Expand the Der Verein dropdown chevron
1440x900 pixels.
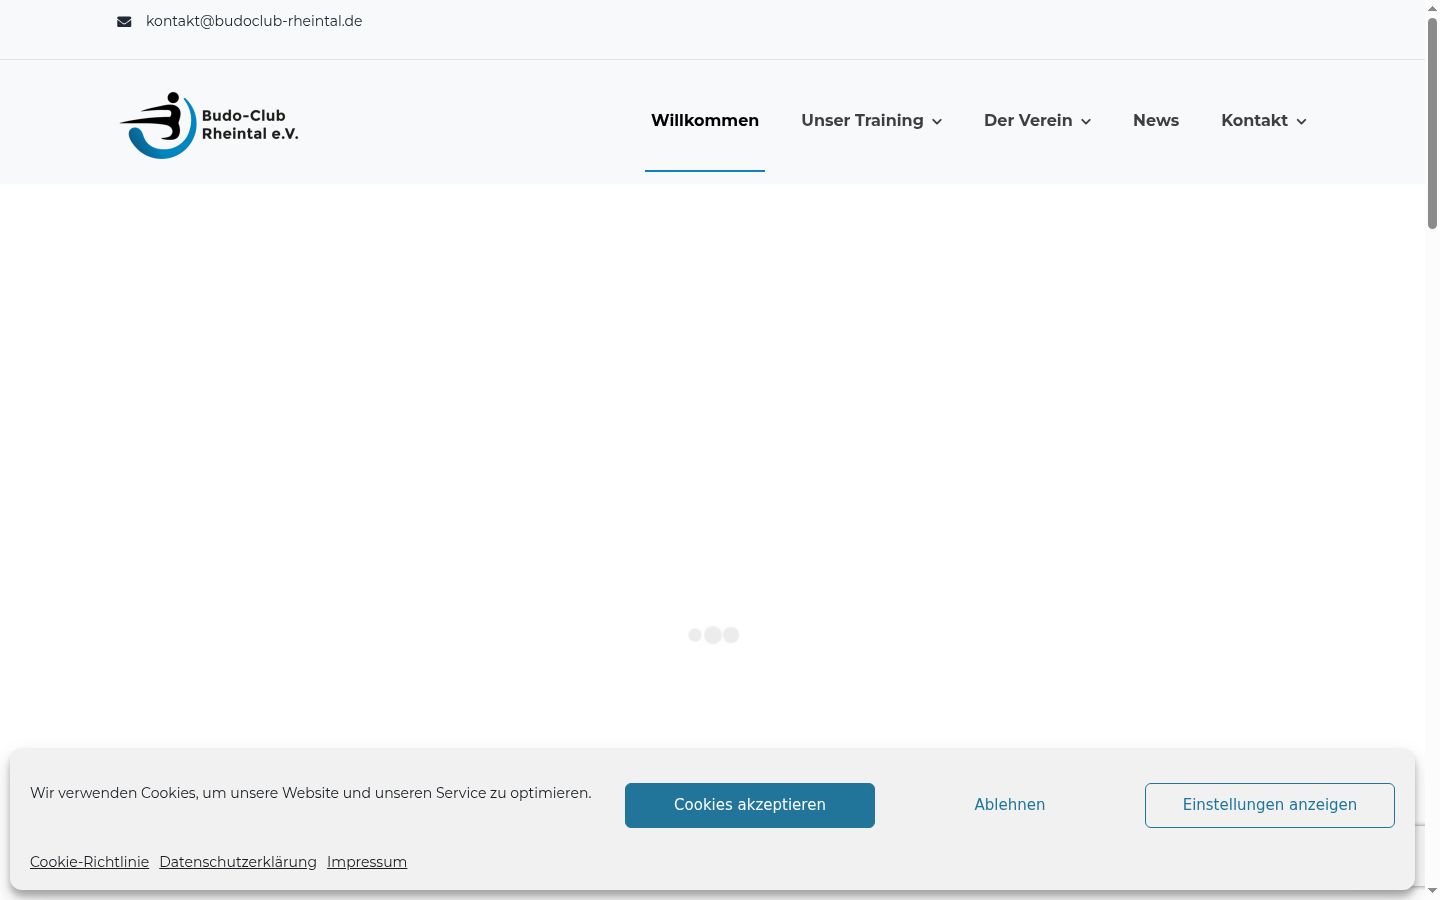pos(1086,121)
